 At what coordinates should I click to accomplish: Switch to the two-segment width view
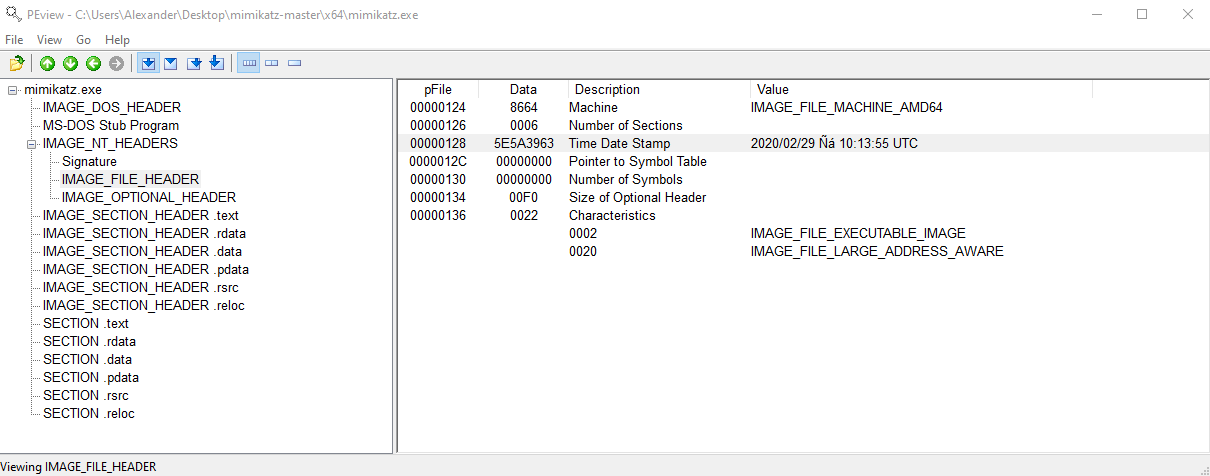[272, 64]
